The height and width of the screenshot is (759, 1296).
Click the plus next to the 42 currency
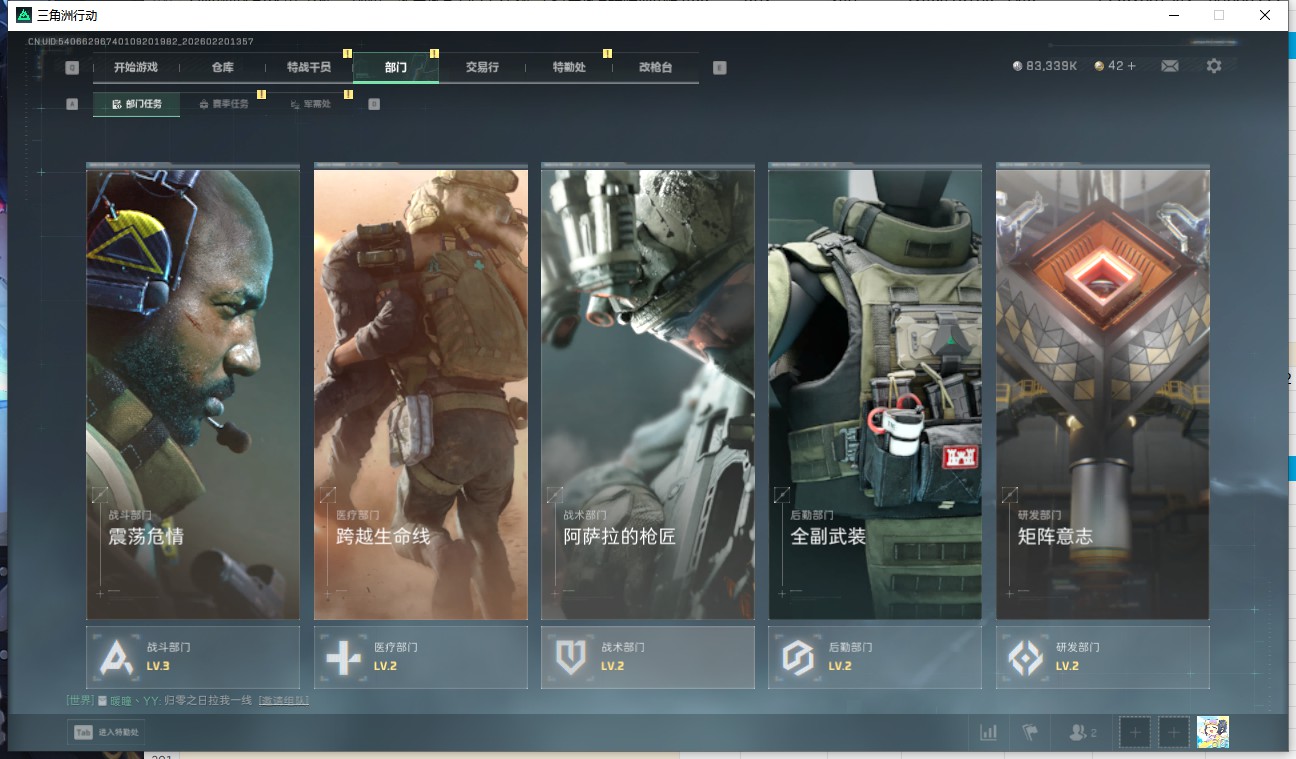click(x=1131, y=66)
